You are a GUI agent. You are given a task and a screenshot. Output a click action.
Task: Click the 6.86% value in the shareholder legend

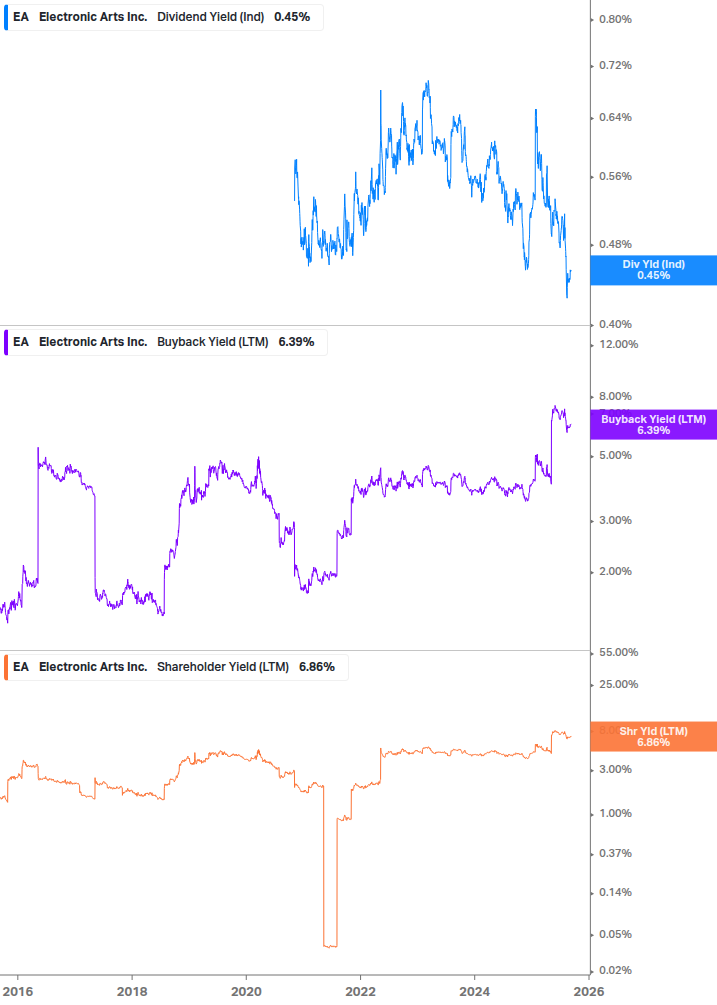(317, 667)
